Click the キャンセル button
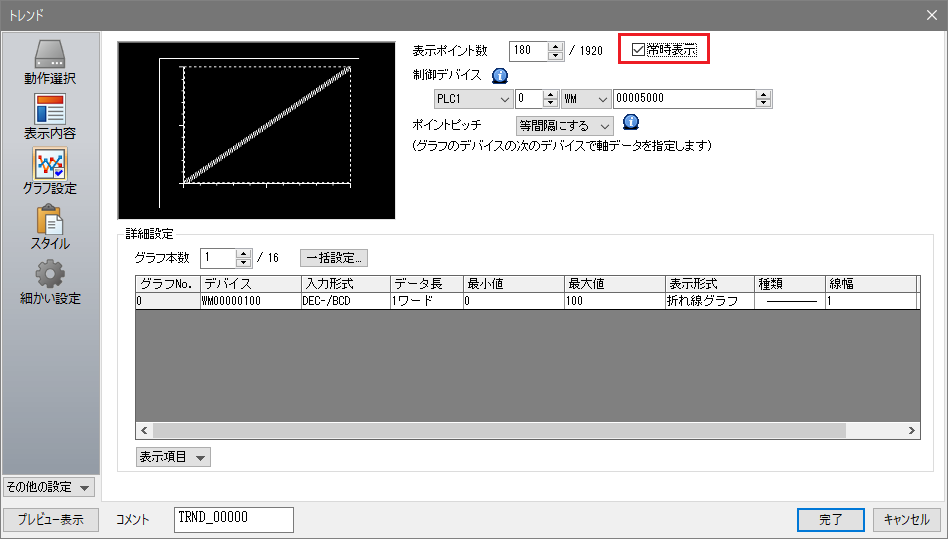Viewport: 948px width, 539px height. click(x=907, y=520)
